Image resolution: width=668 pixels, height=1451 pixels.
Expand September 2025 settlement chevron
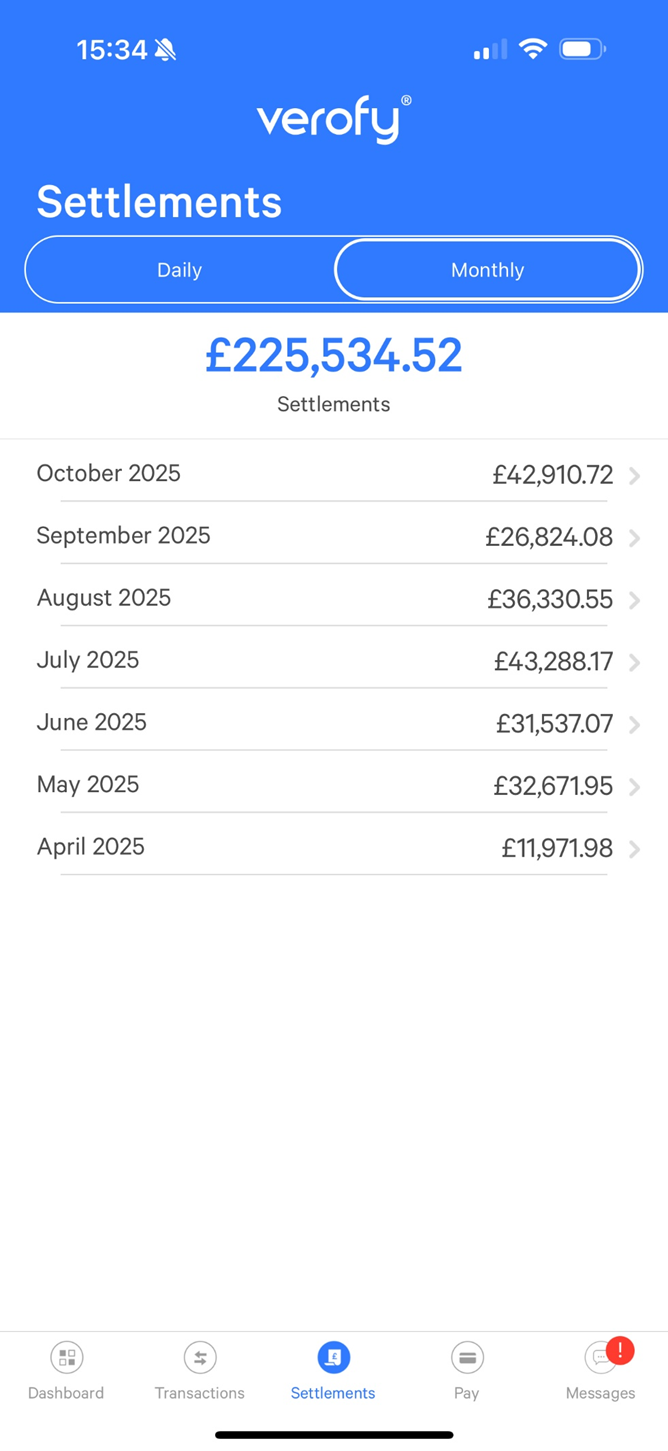pyautogui.click(x=635, y=538)
